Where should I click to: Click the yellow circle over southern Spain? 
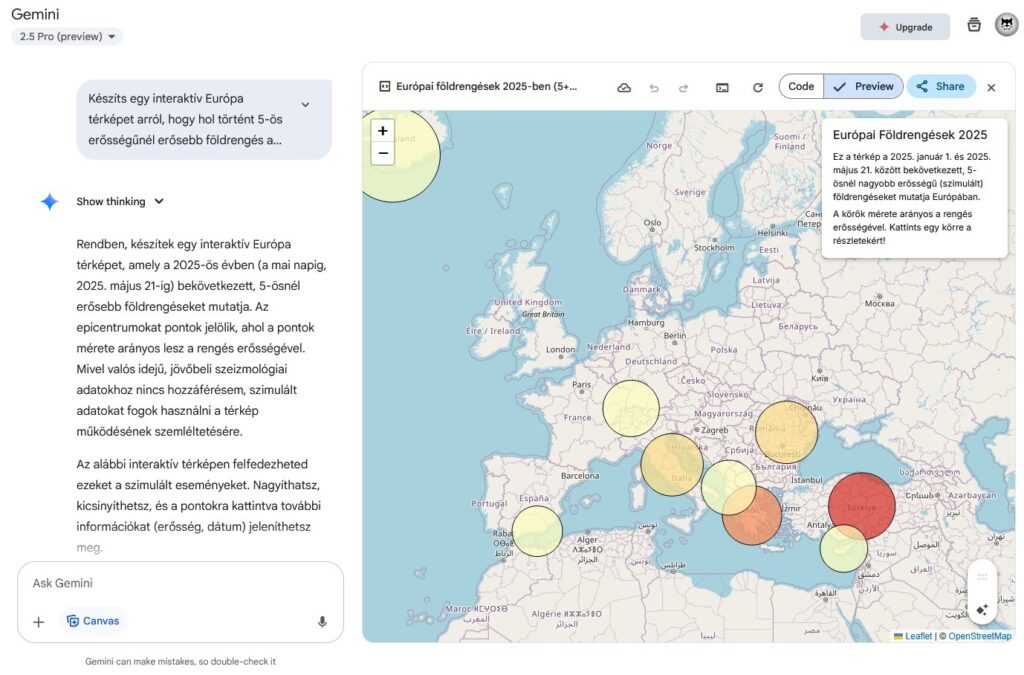pos(537,531)
